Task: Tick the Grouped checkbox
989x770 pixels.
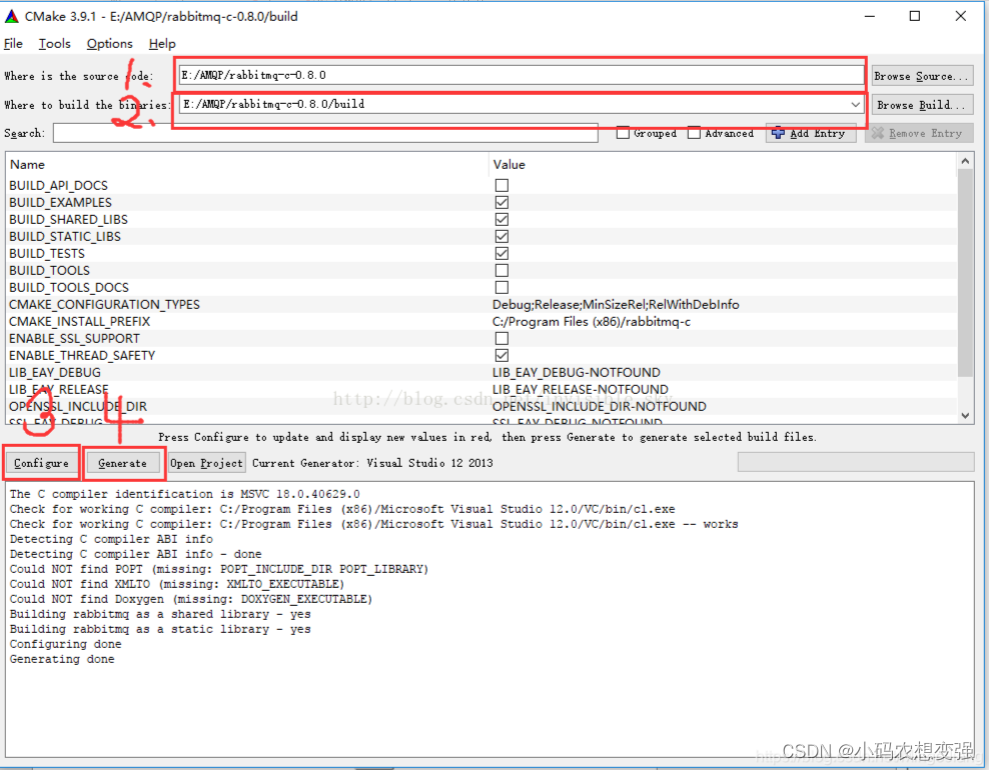Action: (623, 133)
